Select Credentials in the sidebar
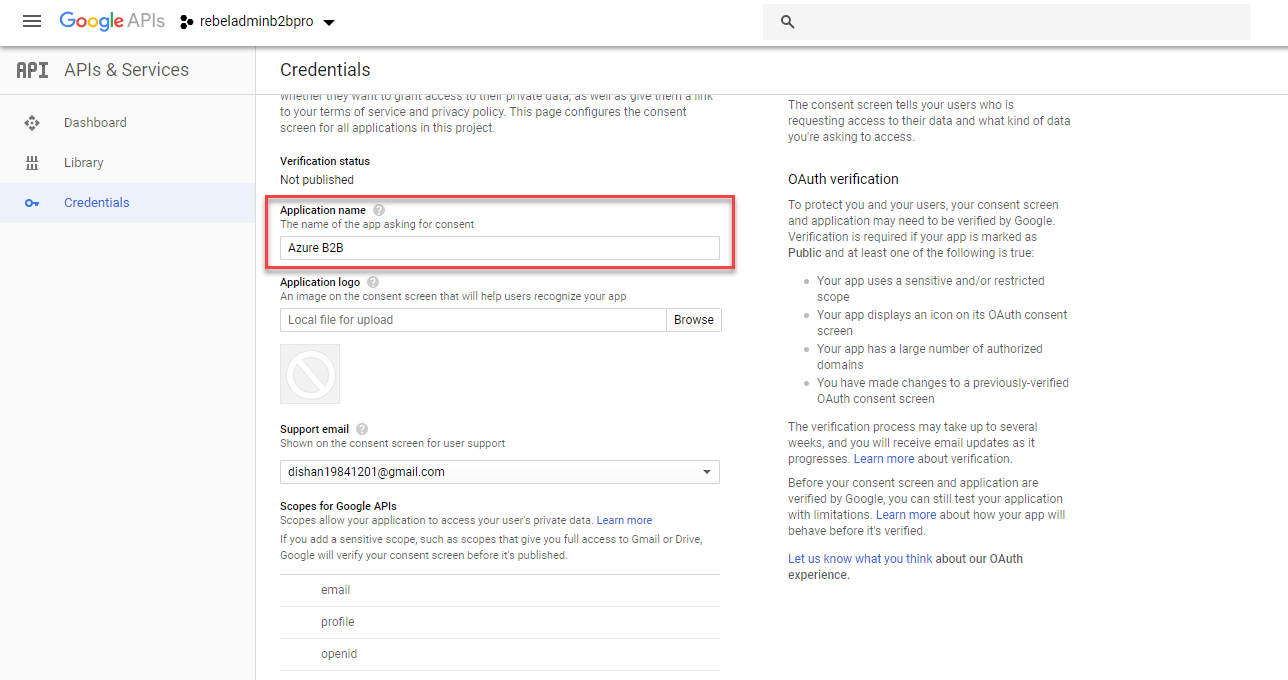Viewport: 1288px width, 680px height. click(x=97, y=203)
